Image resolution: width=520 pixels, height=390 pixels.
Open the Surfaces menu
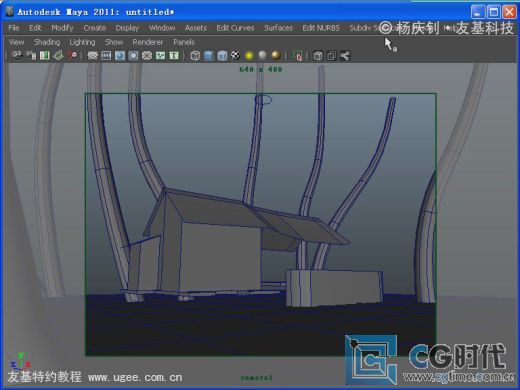tap(278, 28)
